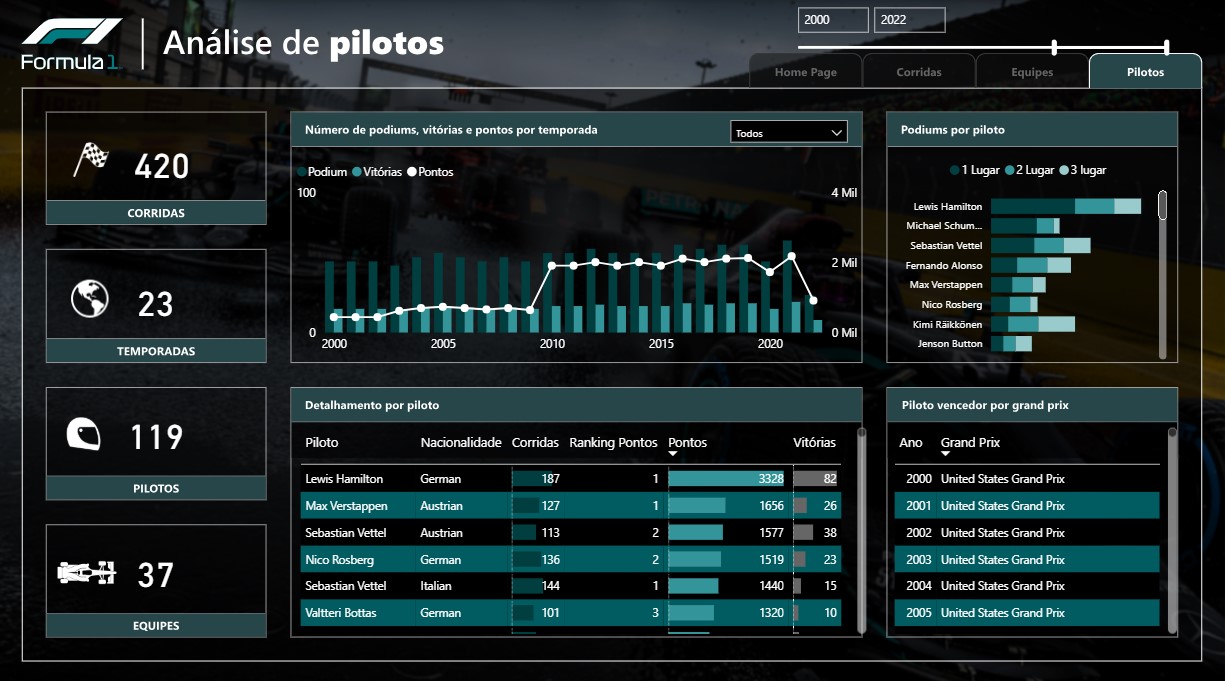Select the 2000 United States Grand Prix row
Viewport: 1225px width, 681px height.
click(x=1027, y=479)
